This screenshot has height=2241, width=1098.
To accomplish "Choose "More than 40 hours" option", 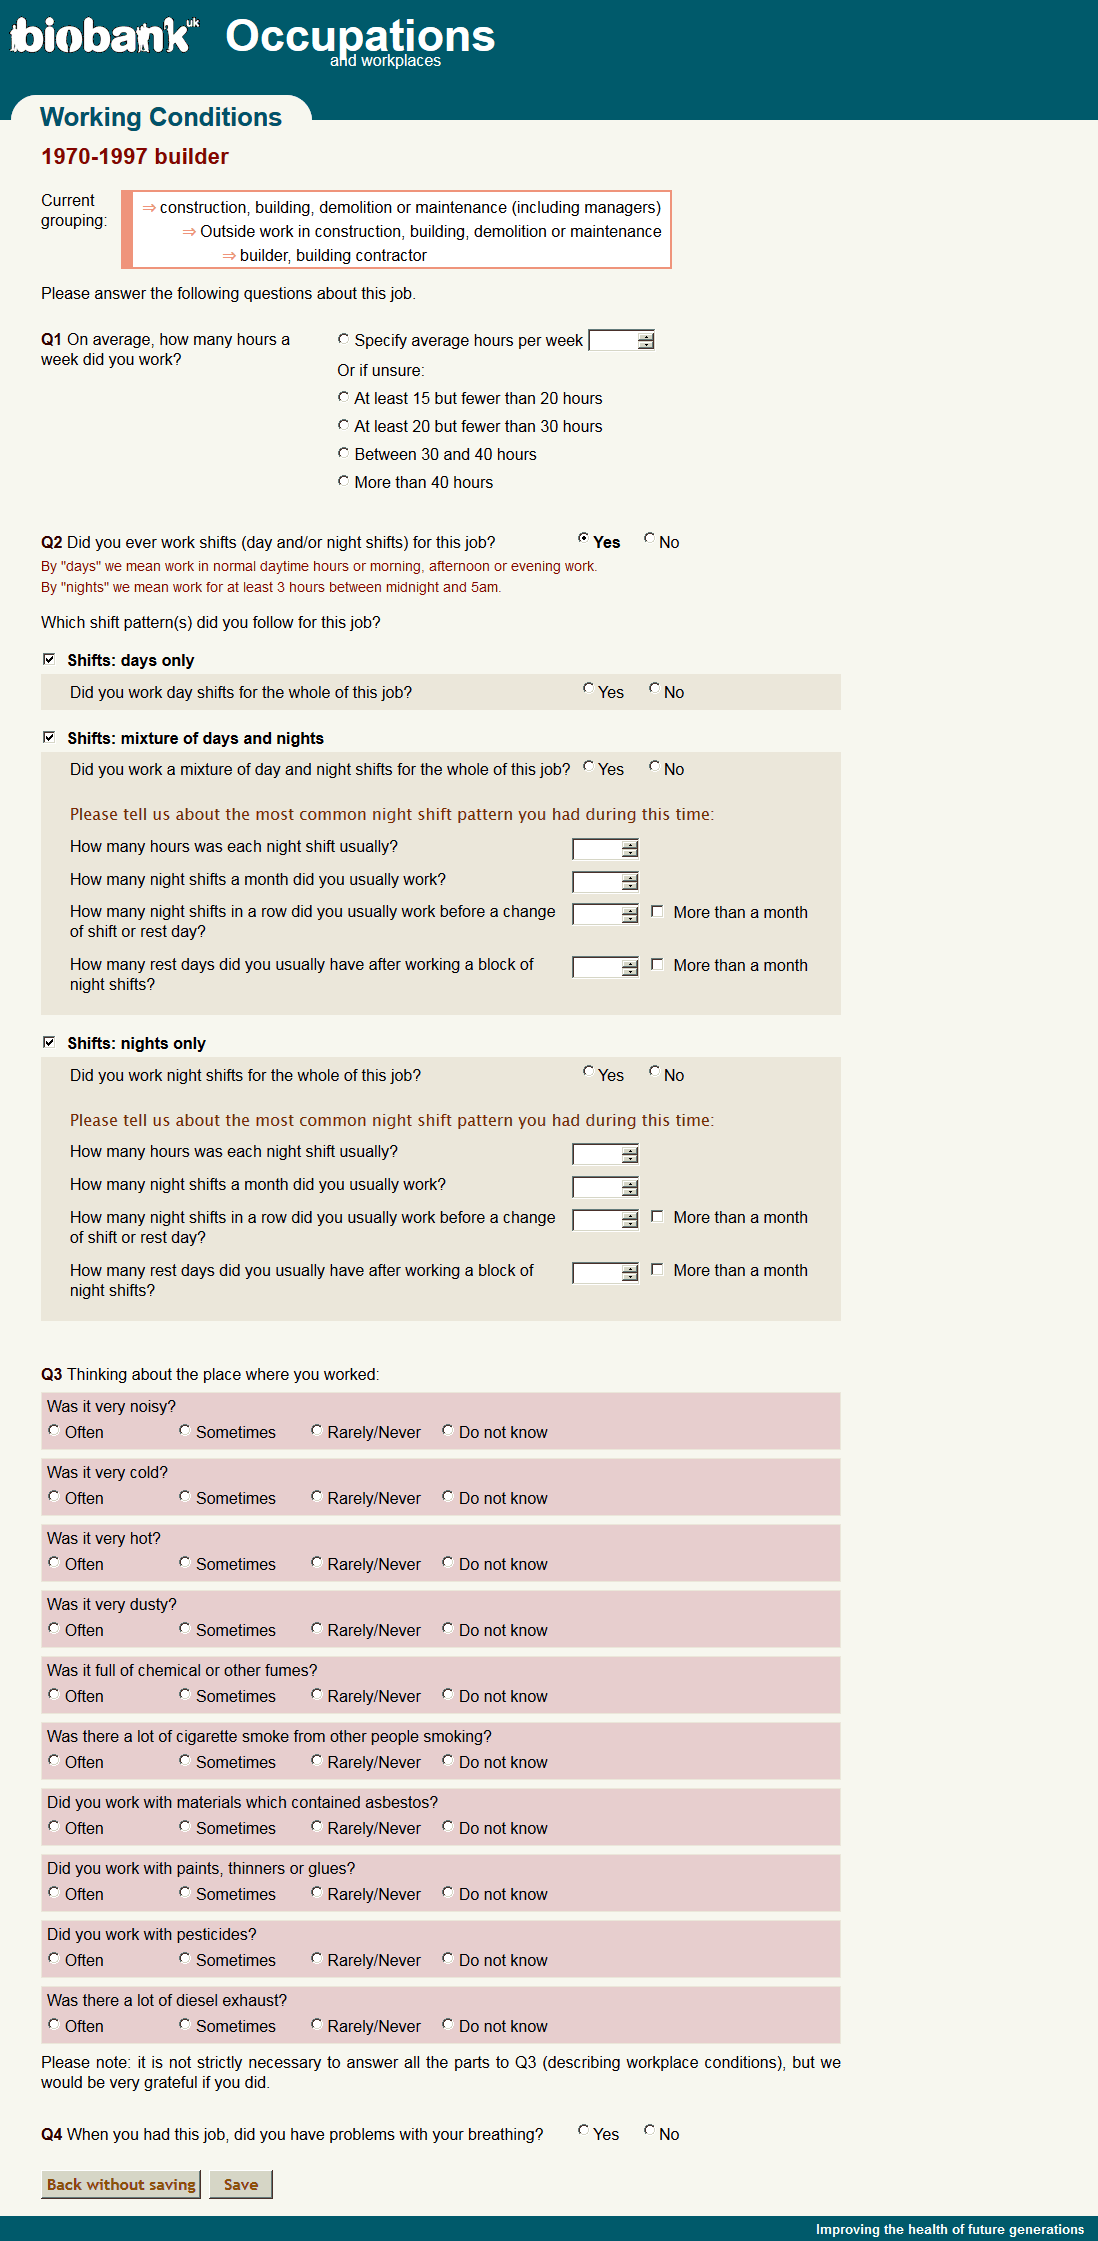I will (344, 481).
